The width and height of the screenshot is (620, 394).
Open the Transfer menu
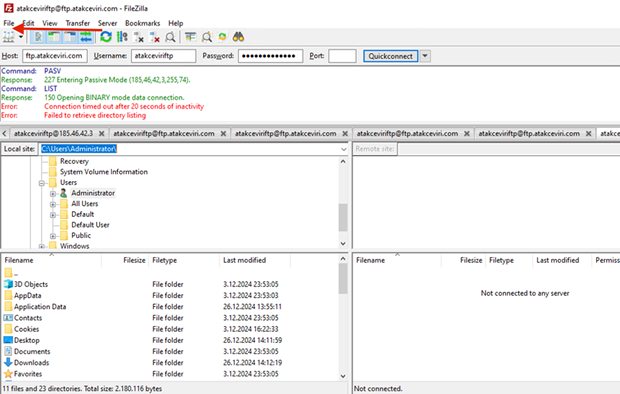78,23
